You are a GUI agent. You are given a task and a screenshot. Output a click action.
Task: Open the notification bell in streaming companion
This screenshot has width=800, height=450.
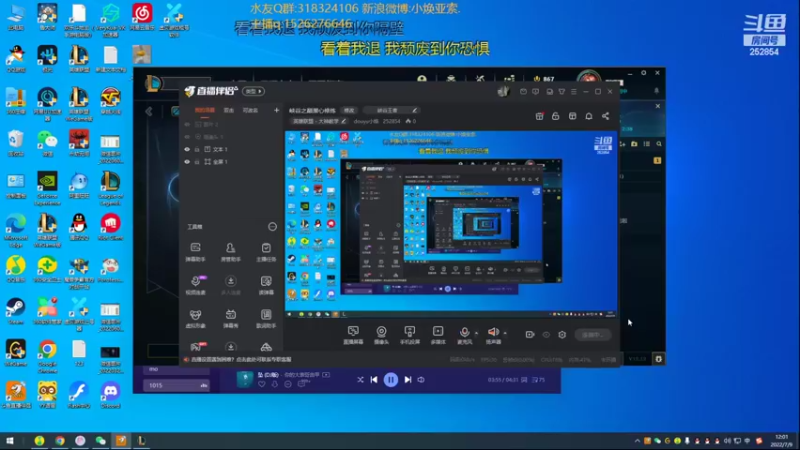589,116
